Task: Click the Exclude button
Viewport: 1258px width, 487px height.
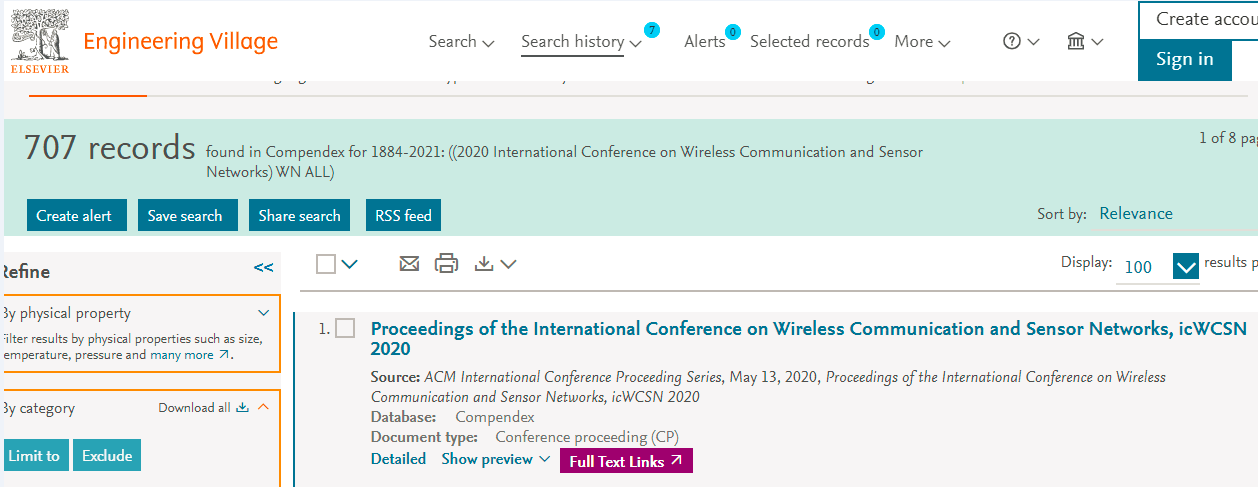Action: pyautogui.click(x=107, y=456)
